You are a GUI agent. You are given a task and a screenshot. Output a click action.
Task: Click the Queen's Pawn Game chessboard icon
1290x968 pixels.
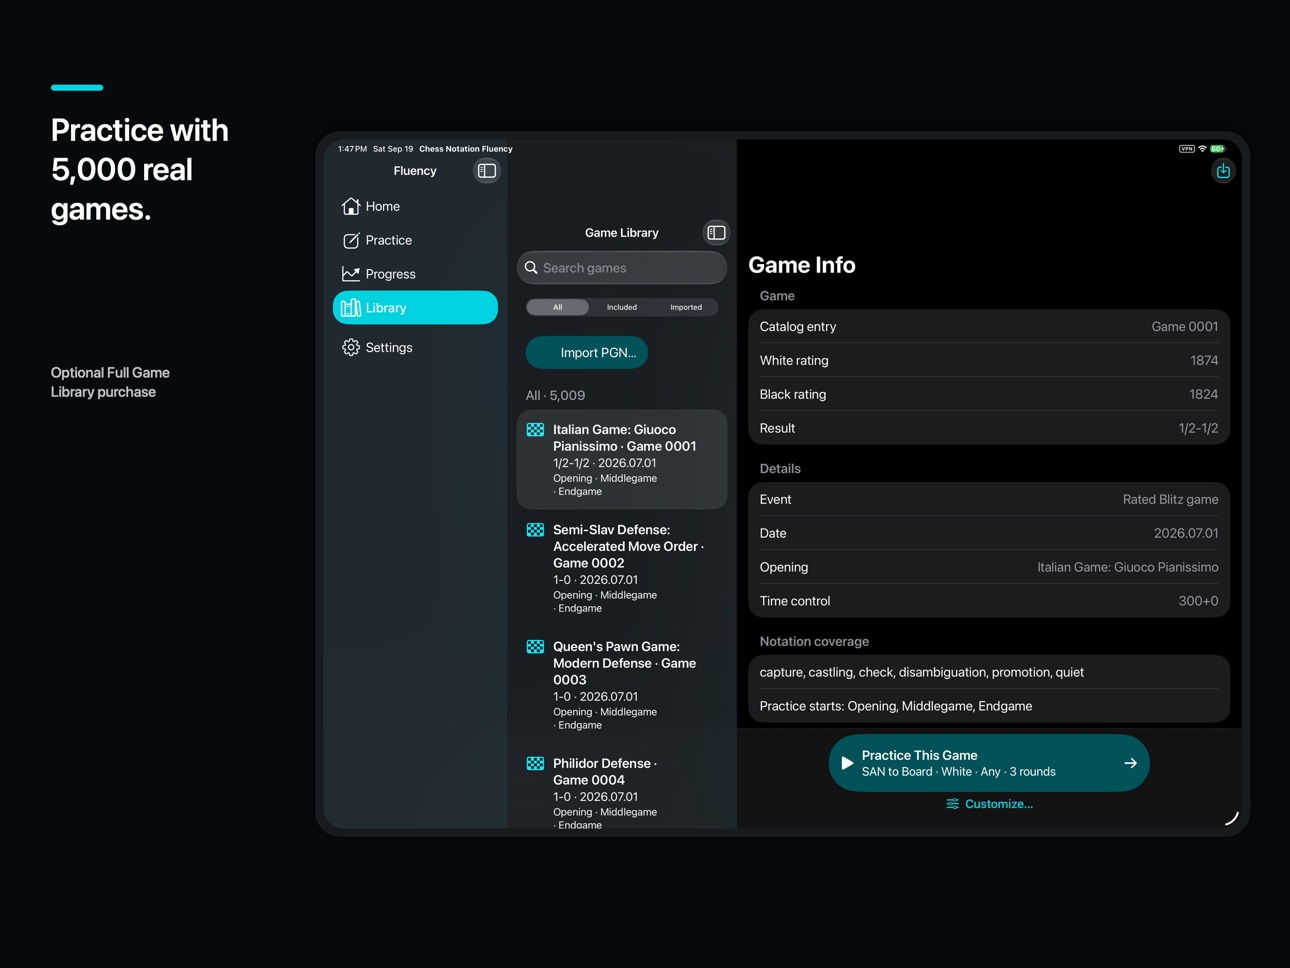tap(536, 647)
